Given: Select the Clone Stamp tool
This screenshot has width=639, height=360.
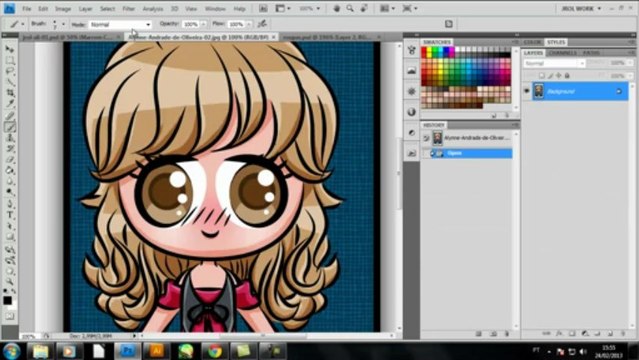Looking at the screenshot, I should (9, 138).
